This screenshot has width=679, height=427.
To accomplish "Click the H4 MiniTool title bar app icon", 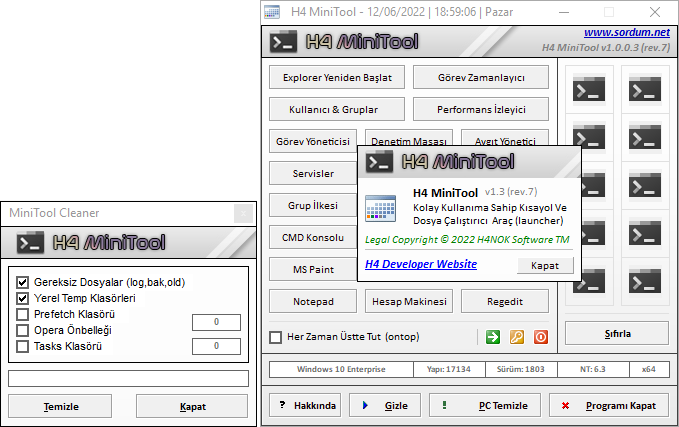I will click(272, 12).
